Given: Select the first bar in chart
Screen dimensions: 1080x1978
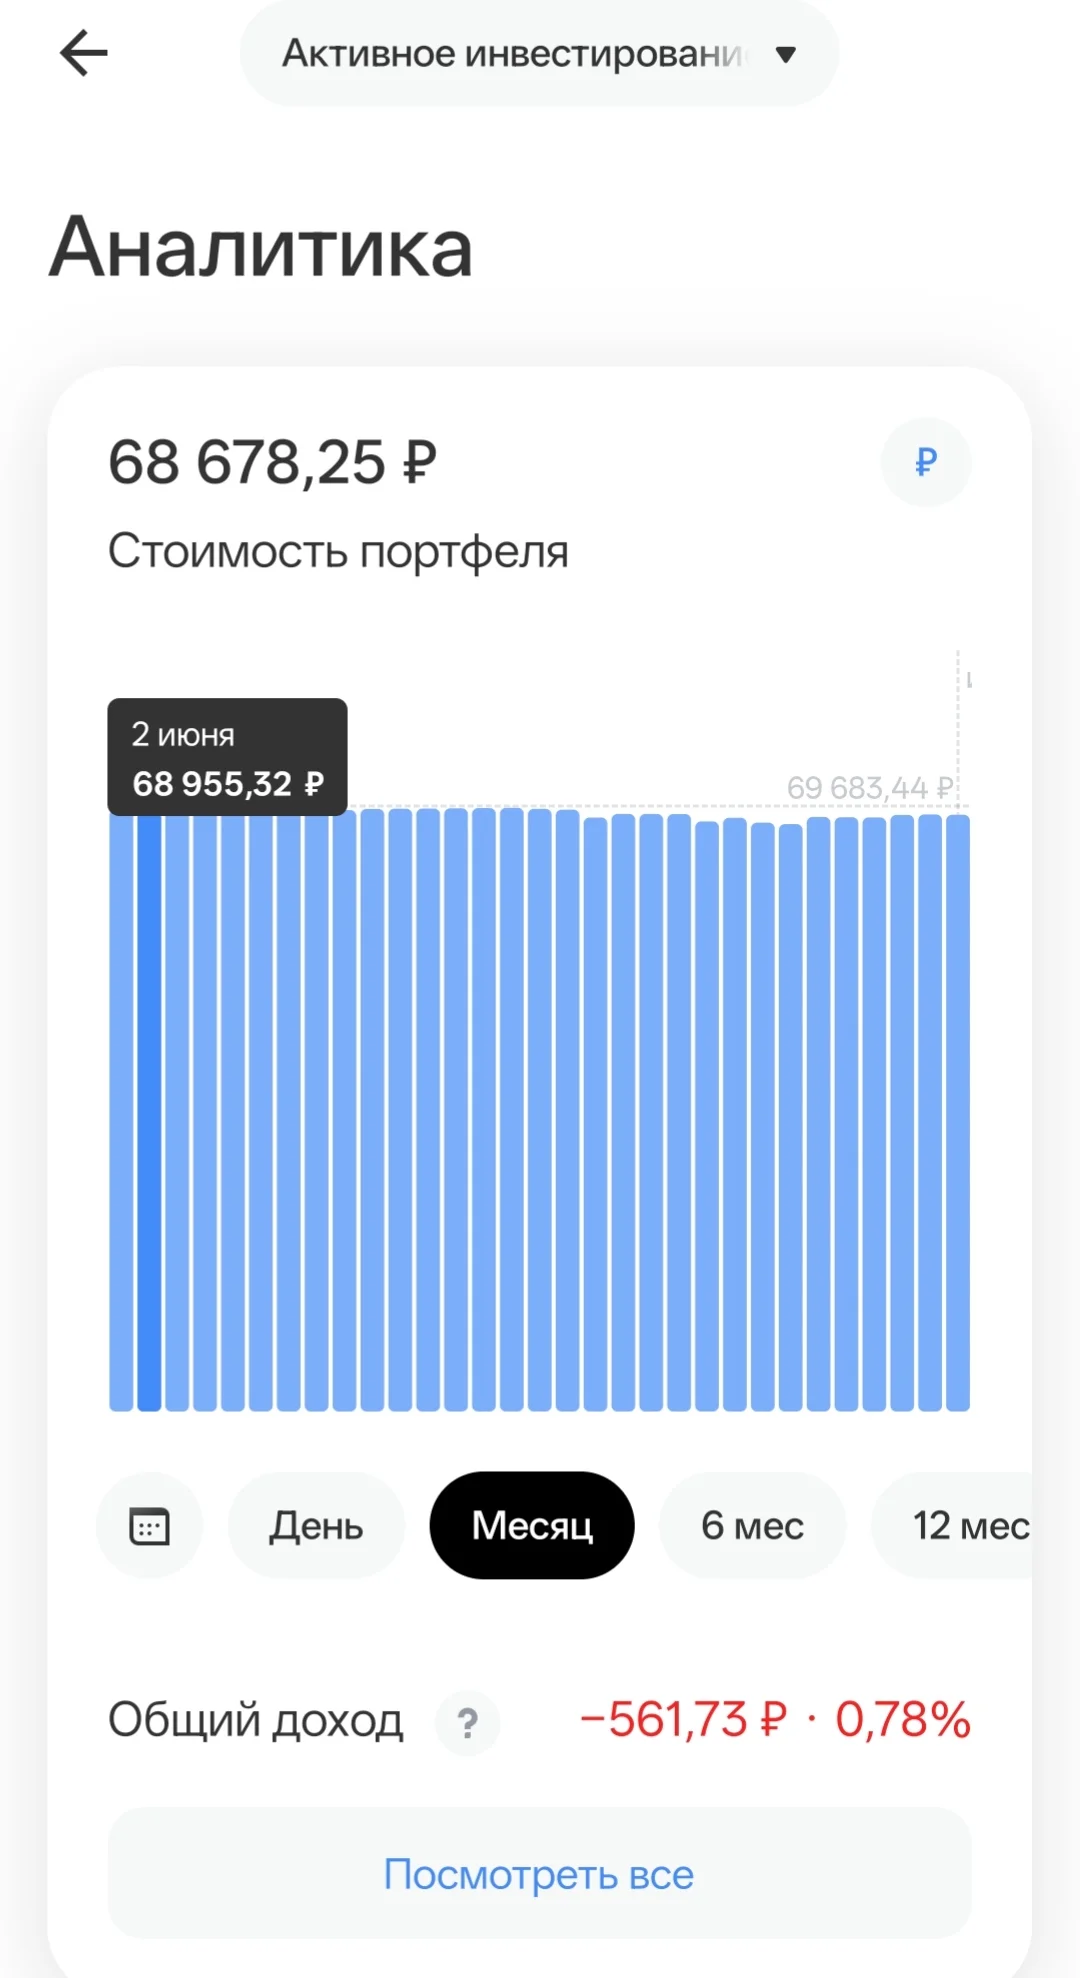Looking at the screenshot, I should (121, 1113).
